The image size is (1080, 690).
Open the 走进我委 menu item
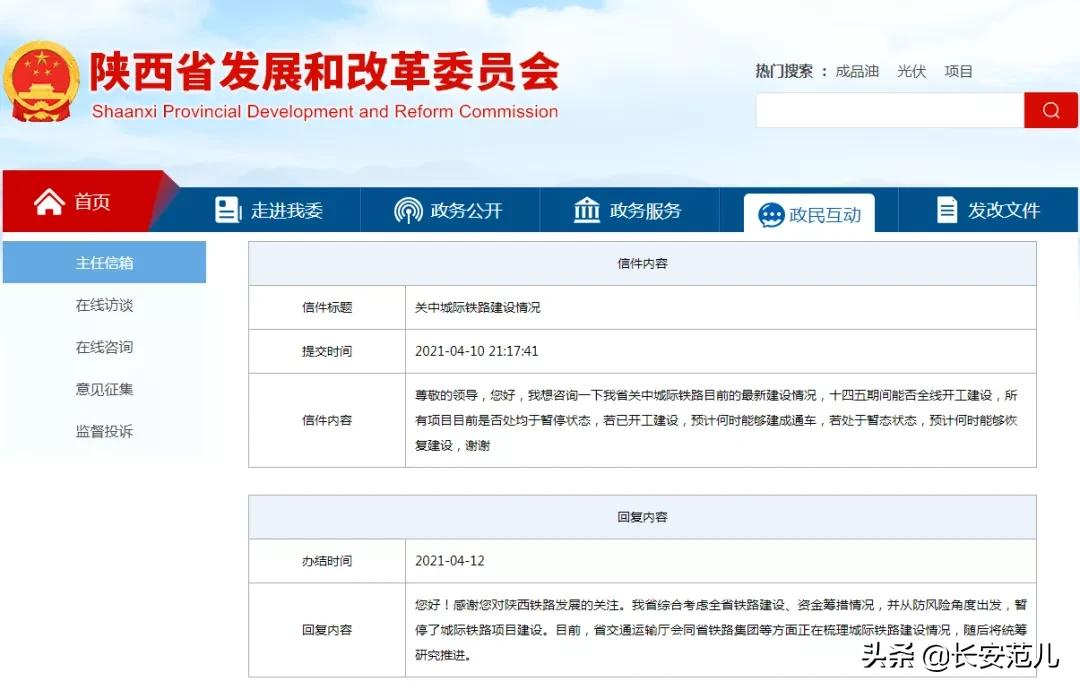tap(270, 210)
